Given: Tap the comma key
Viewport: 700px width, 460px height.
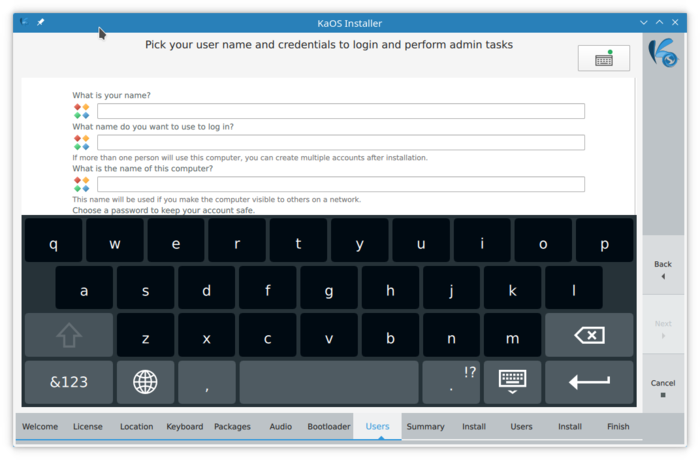Looking at the screenshot, I should point(207,382).
